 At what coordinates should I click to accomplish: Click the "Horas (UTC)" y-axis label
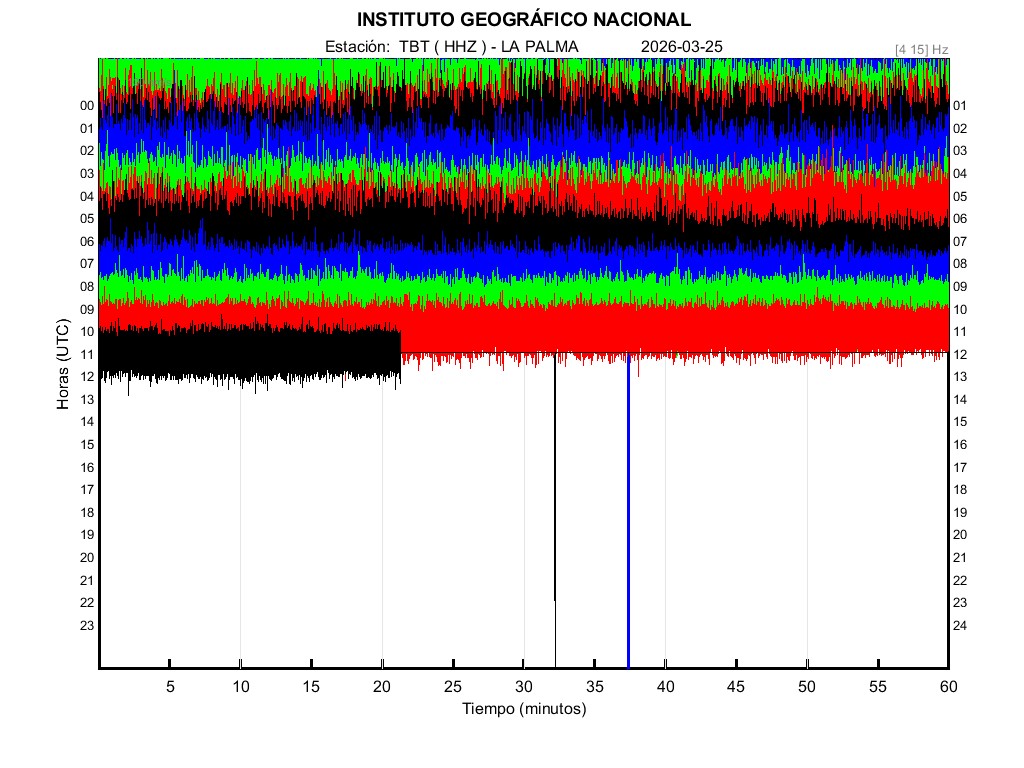pos(62,365)
